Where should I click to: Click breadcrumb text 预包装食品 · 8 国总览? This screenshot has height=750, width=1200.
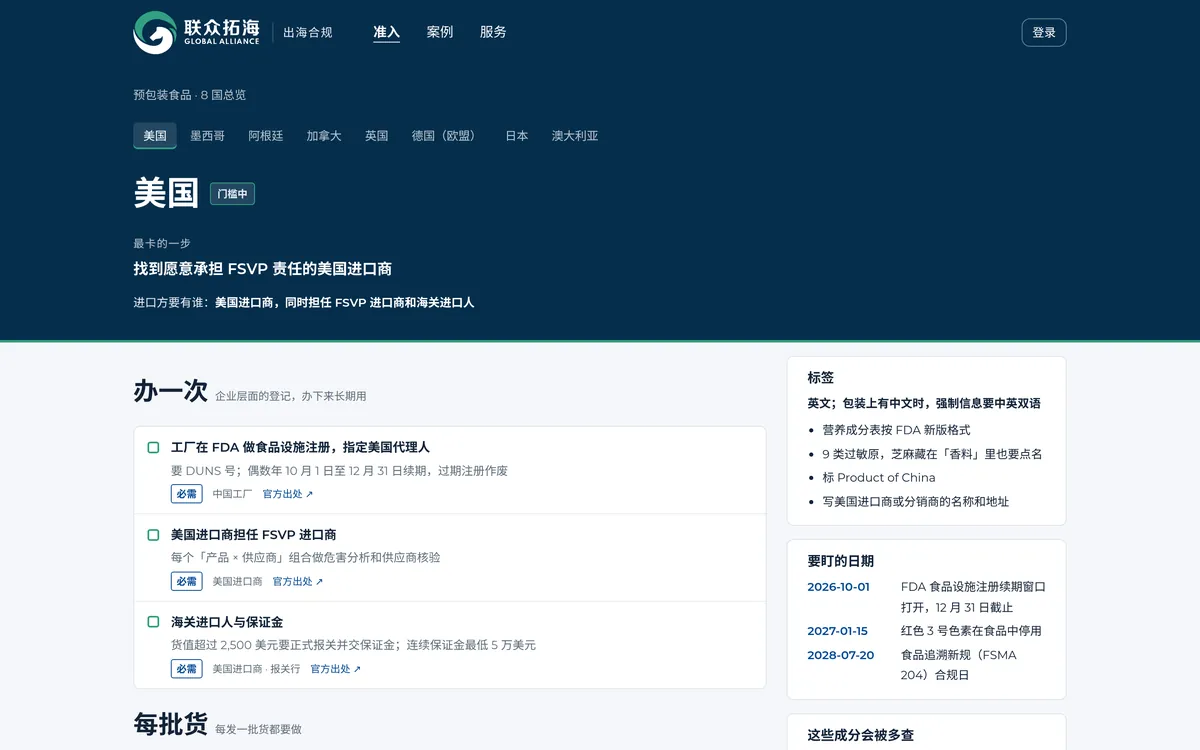coord(190,95)
